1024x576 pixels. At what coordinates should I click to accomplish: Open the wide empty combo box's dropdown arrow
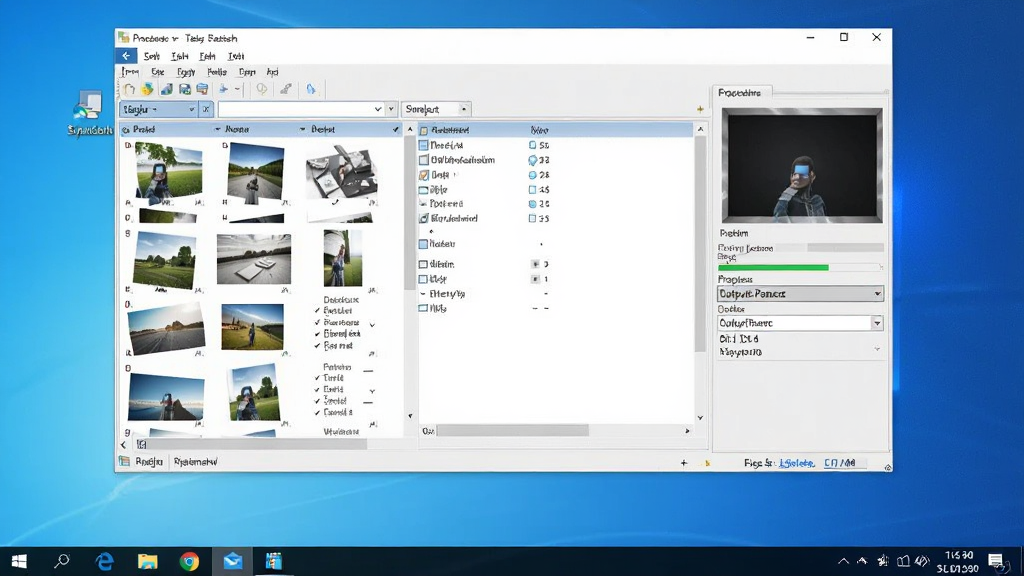(377, 109)
